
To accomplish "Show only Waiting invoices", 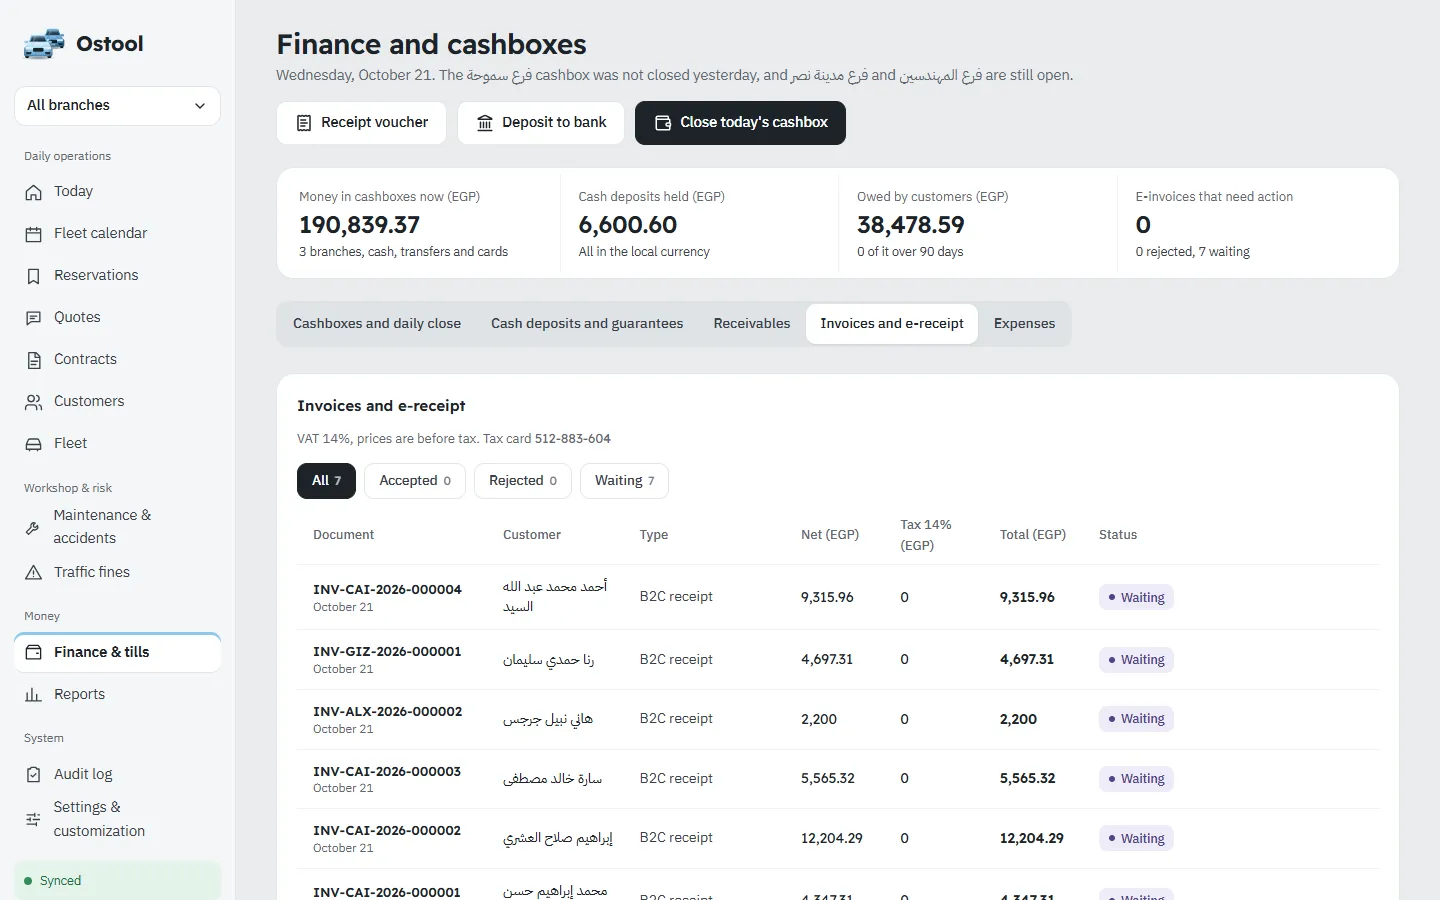I will (x=625, y=481).
